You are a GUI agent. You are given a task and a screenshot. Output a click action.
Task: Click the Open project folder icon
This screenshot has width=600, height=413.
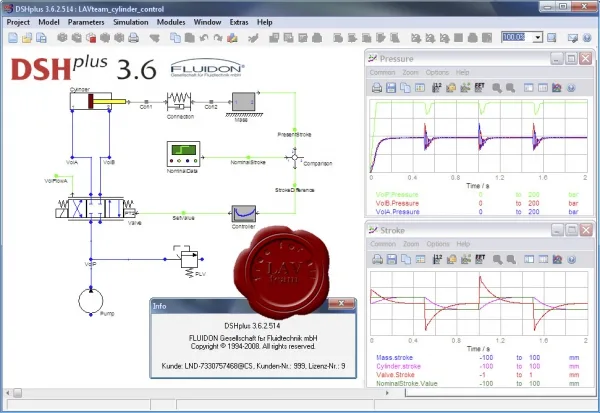[x=27, y=38]
